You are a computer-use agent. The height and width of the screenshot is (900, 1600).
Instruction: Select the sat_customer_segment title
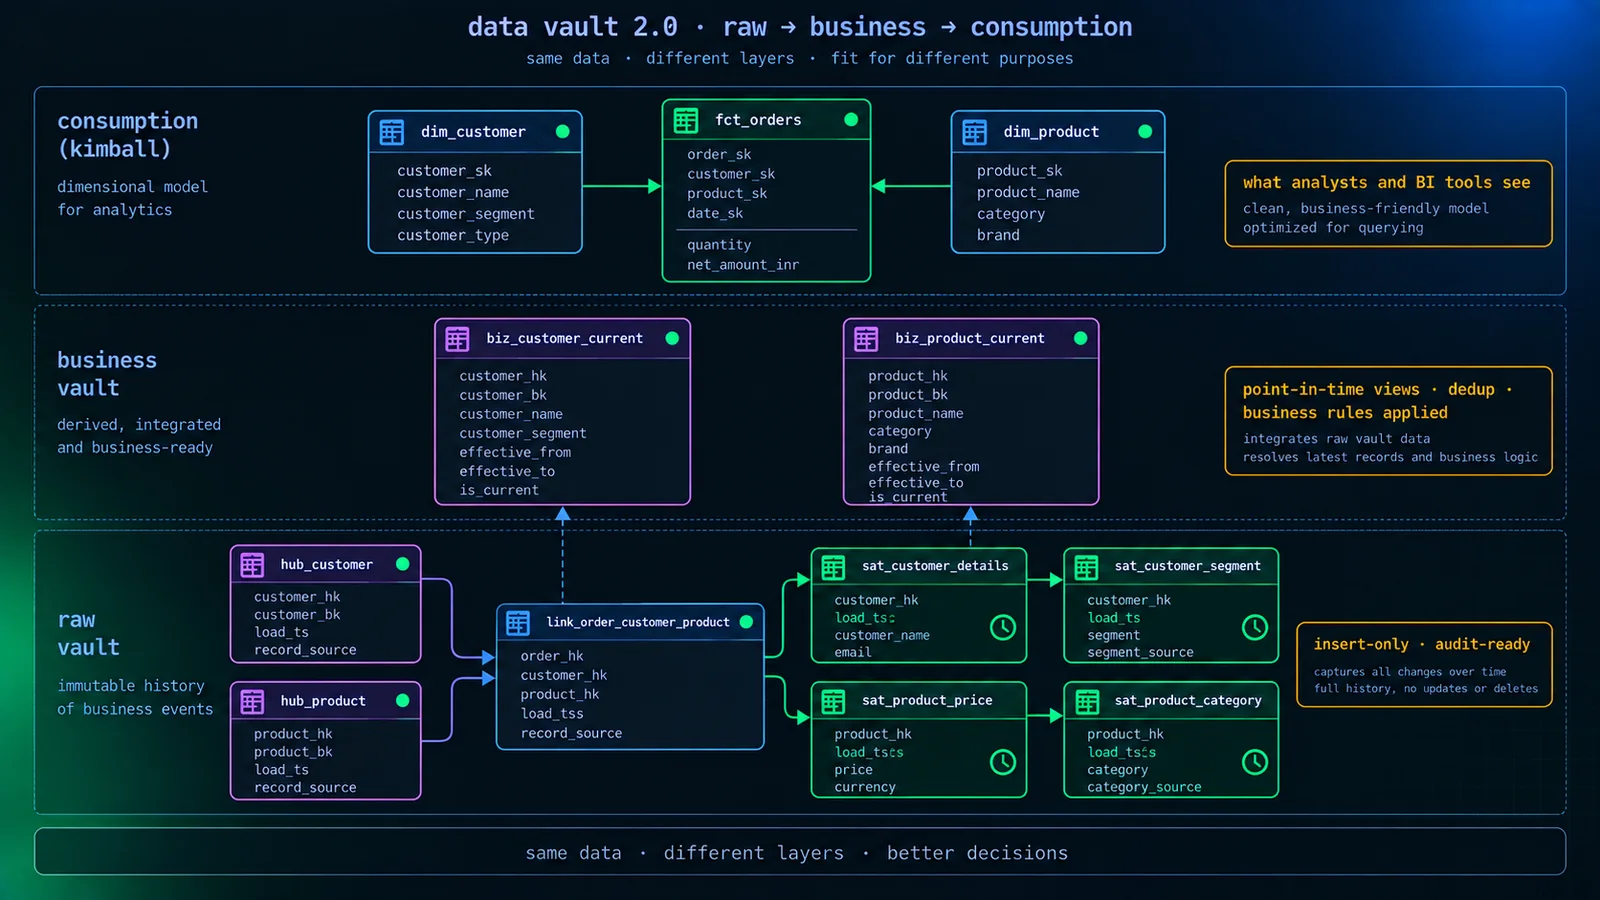coord(1187,566)
